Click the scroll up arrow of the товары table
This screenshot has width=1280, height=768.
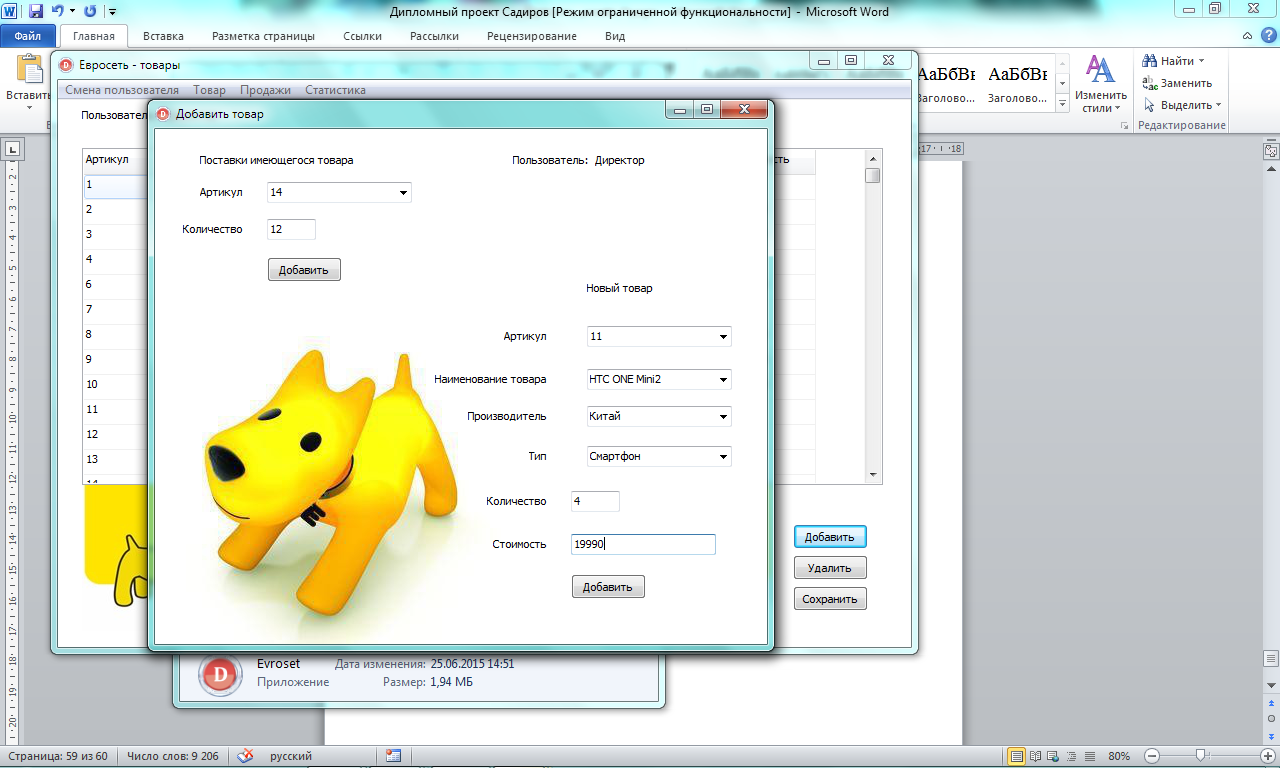pos(873,158)
